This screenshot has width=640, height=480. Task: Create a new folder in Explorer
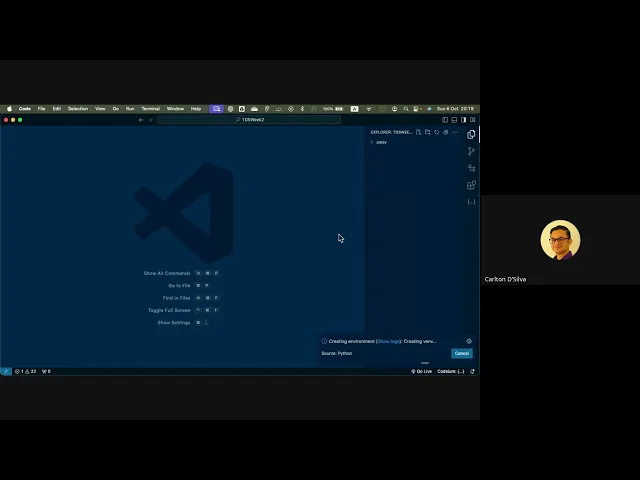[x=427, y=132]
